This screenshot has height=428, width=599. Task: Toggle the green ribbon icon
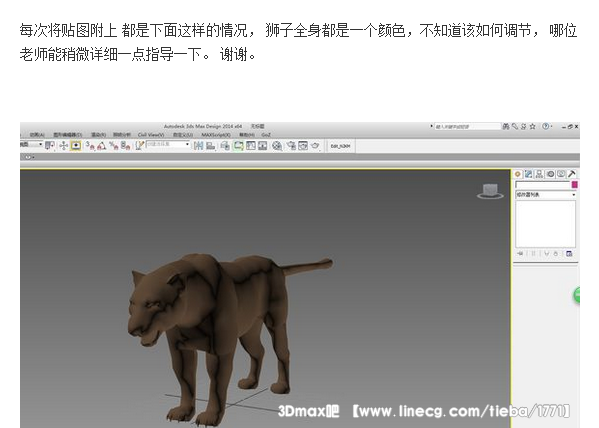click(238, 146)
